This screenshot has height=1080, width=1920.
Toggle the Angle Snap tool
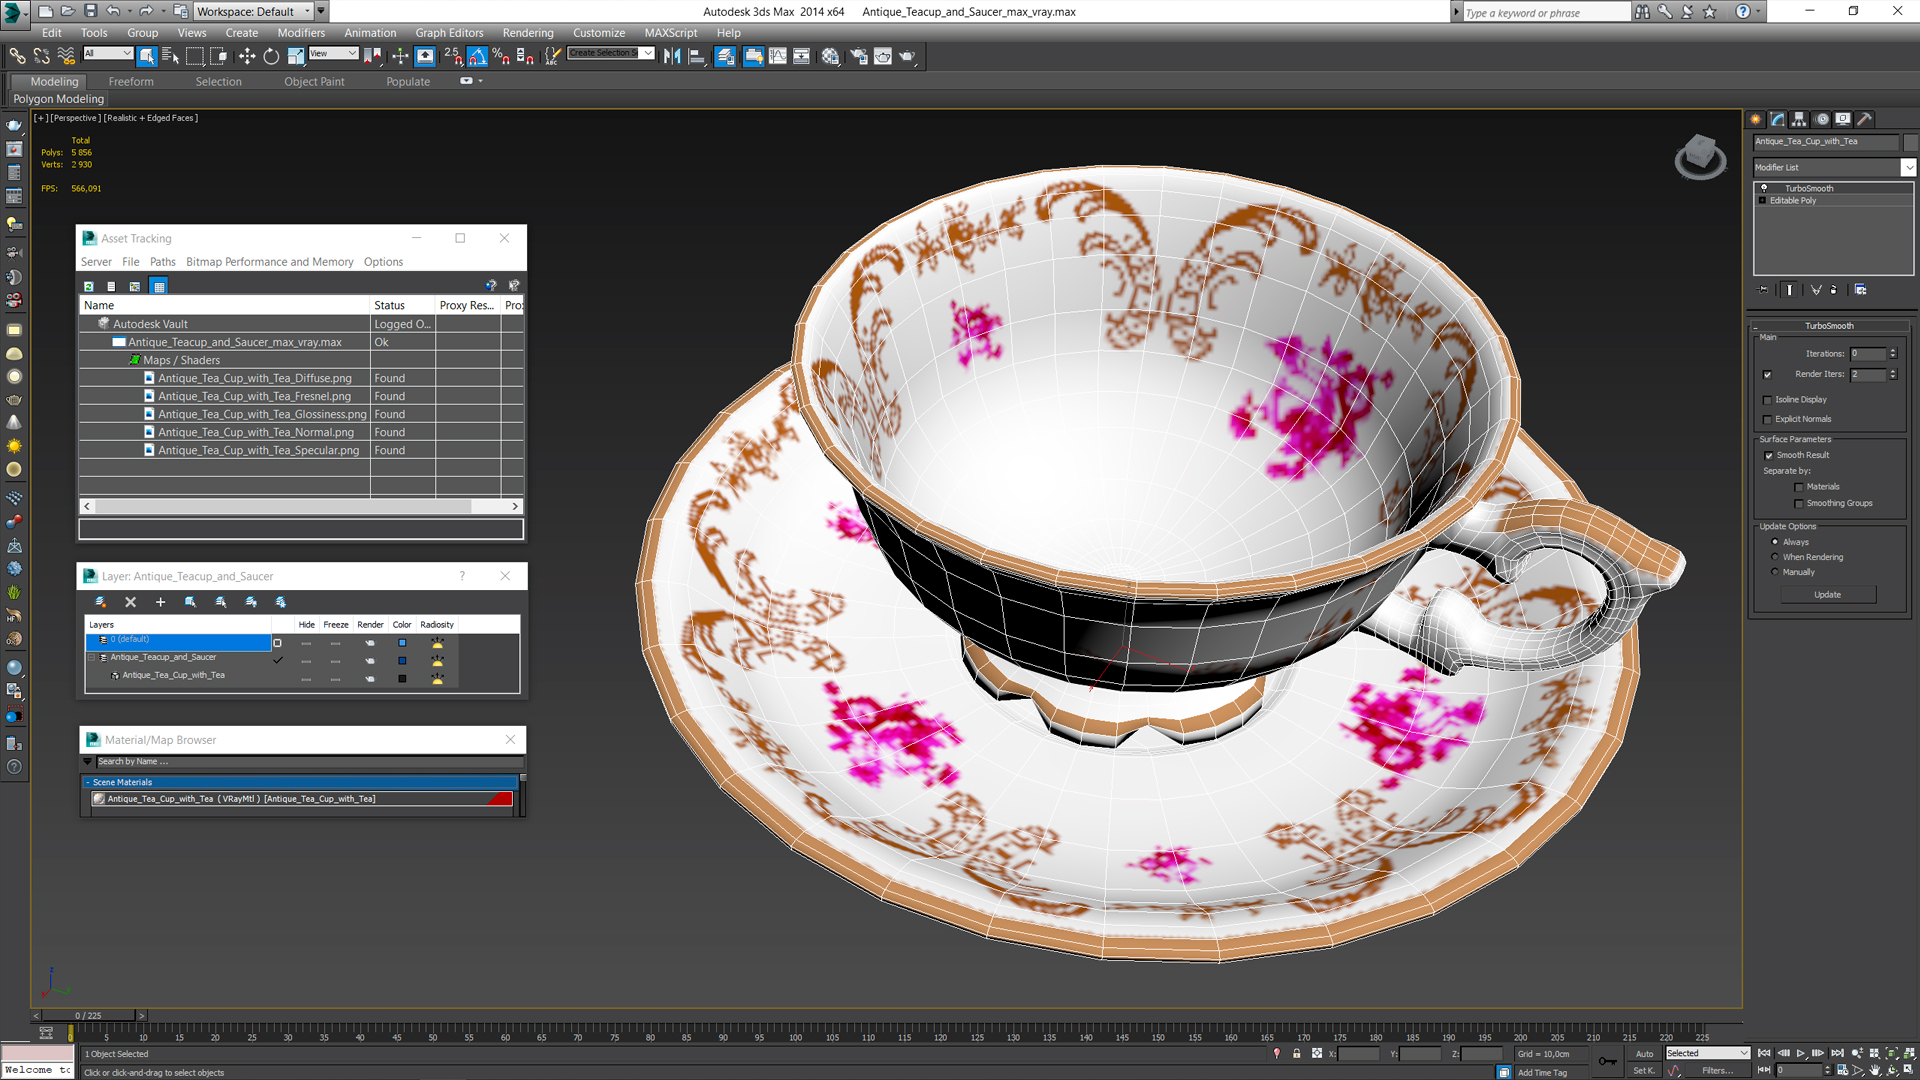(x=477, y=56)
